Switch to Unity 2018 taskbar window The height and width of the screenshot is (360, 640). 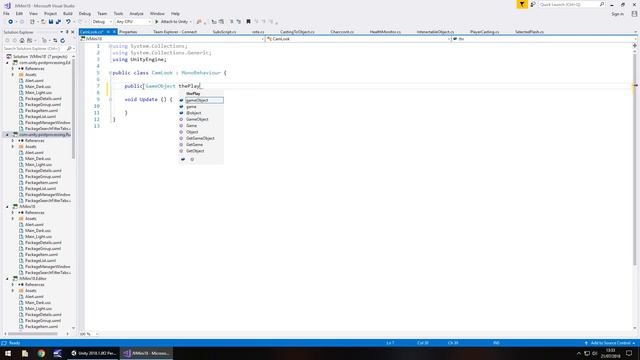(x=94, y=353)
